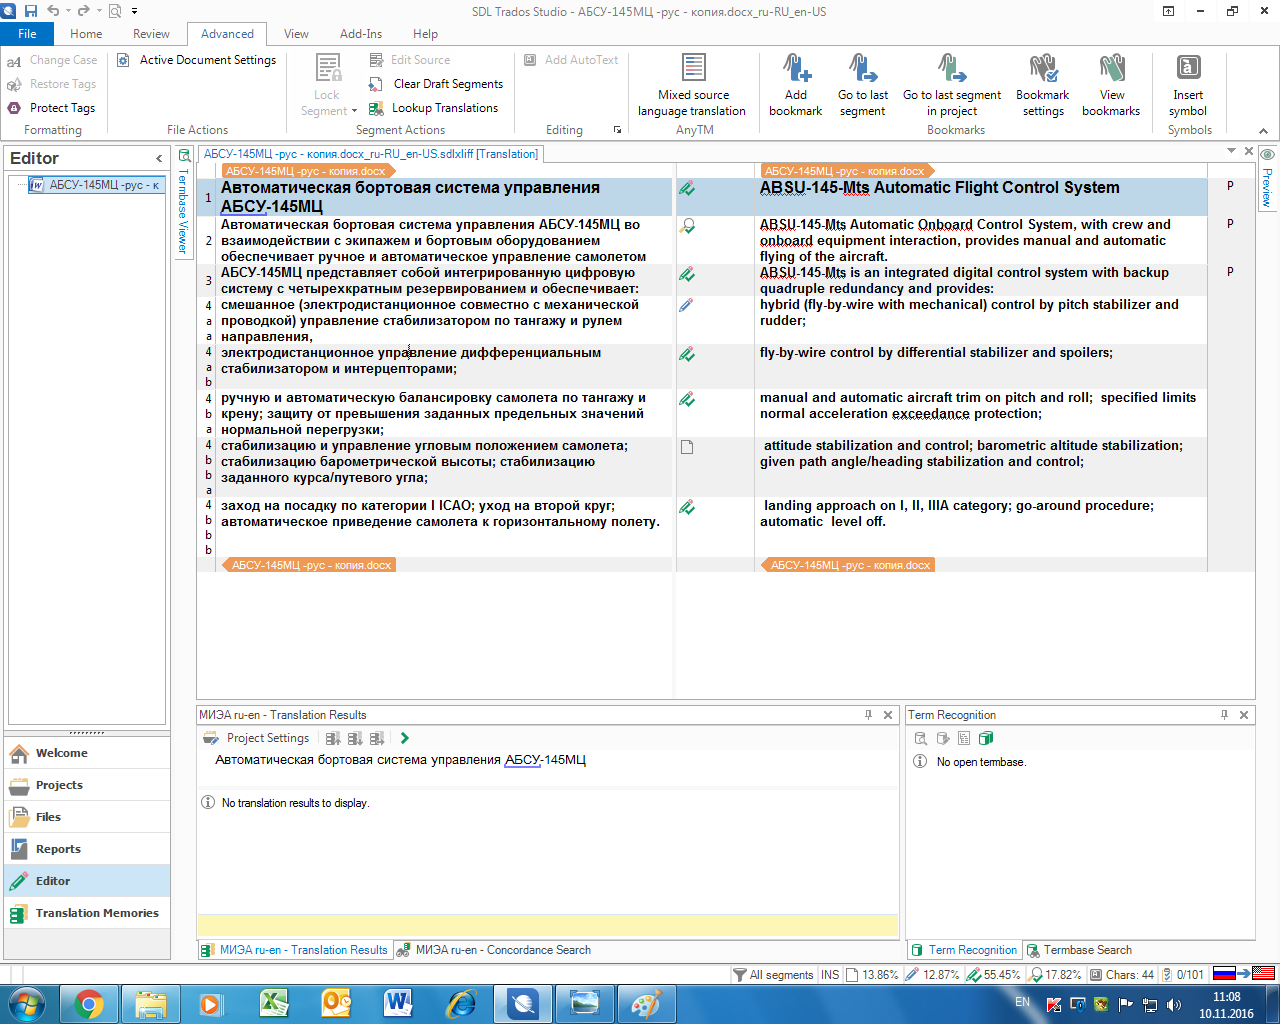Open Active Document Settings

[197, 60]
